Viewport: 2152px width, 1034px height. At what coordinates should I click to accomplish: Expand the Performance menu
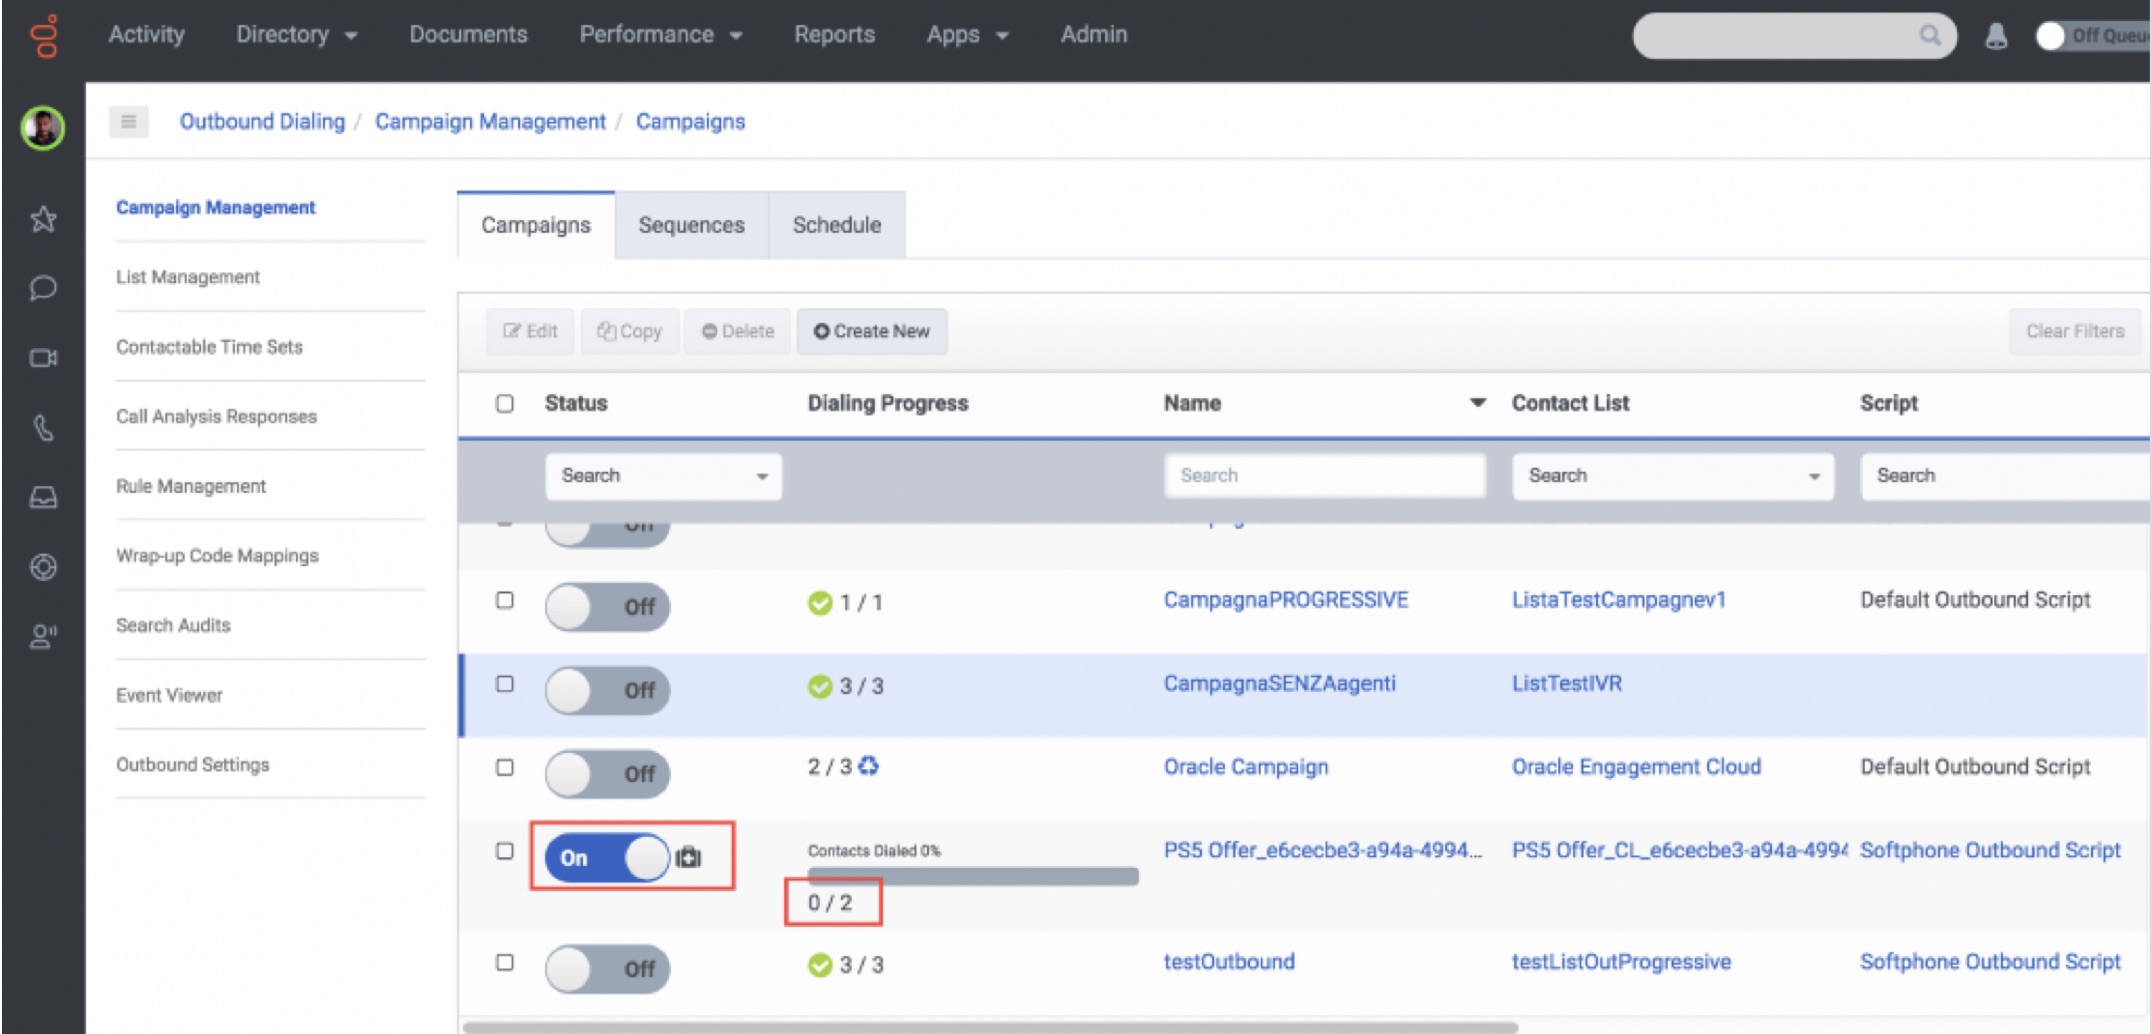point(661,35)
